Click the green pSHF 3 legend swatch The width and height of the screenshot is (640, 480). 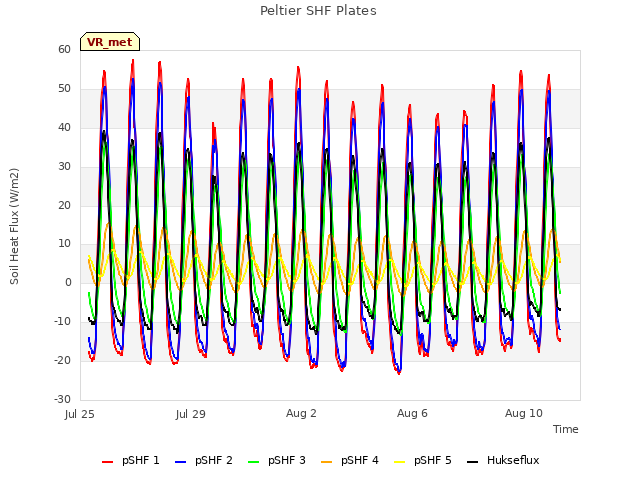[253, 462]
